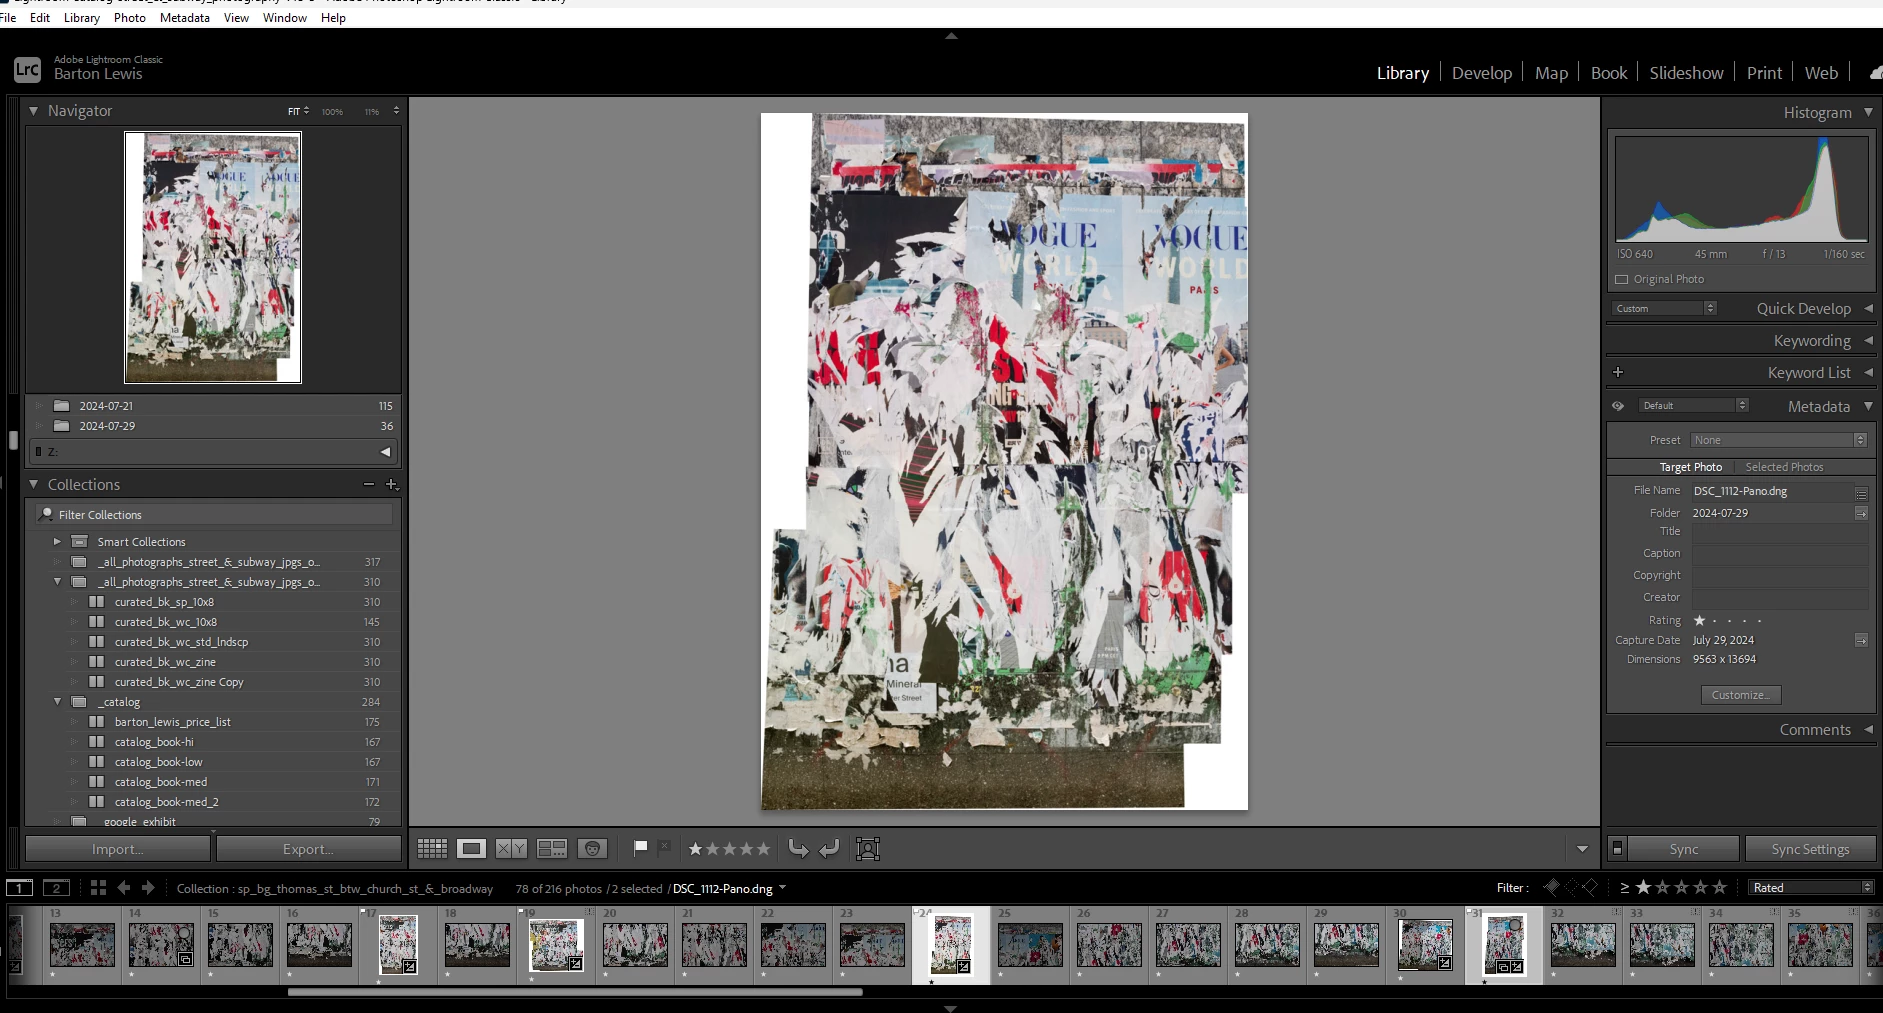
Task: Click the Customize metadata button
Action: [1740, 695]
